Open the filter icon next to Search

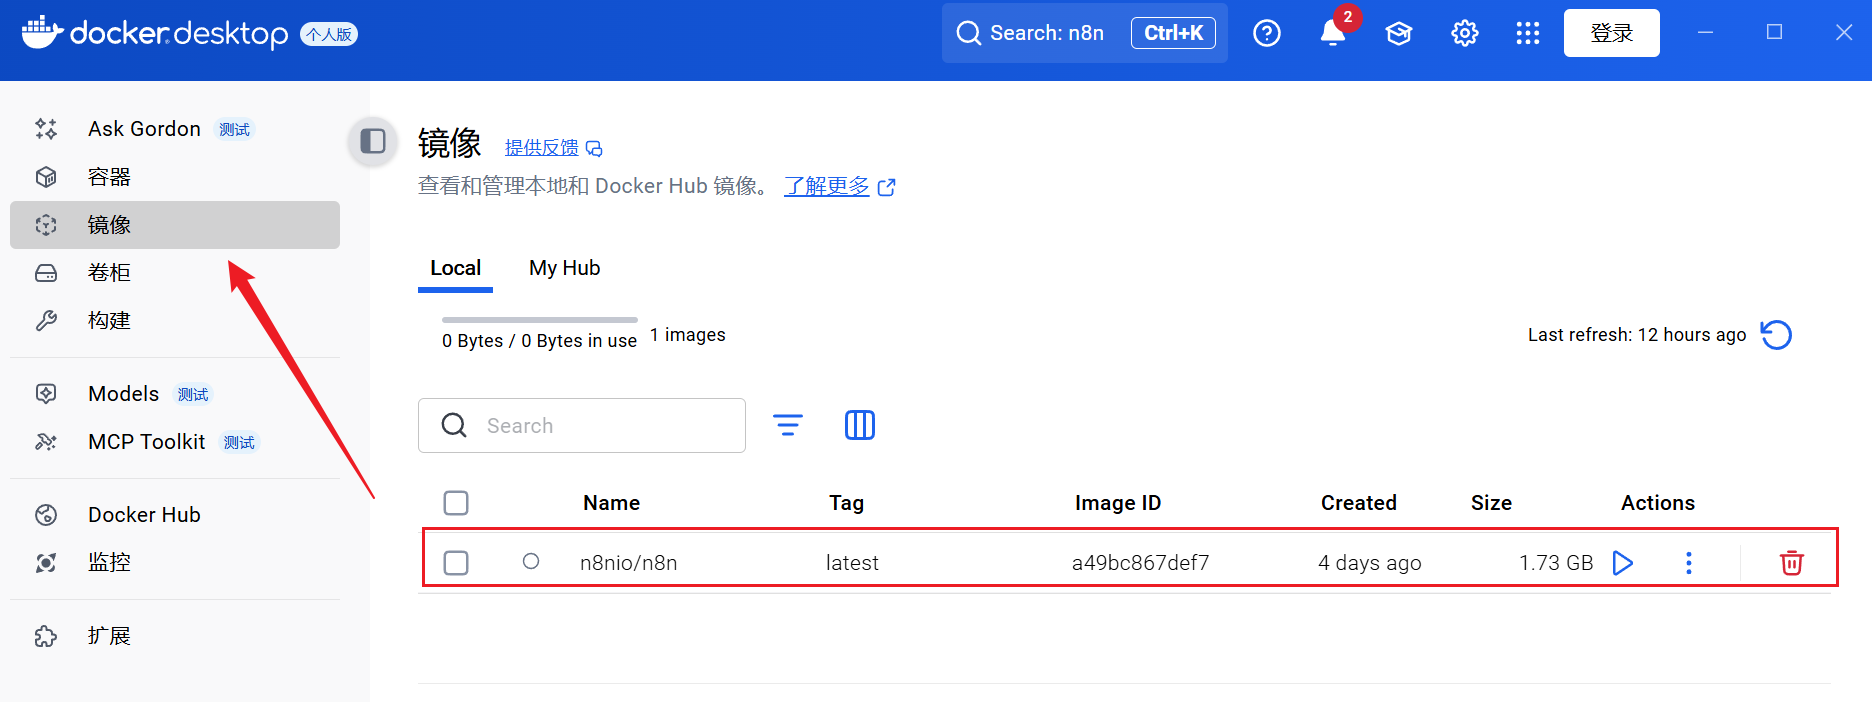pyautogui.click(x=788, y=425)
